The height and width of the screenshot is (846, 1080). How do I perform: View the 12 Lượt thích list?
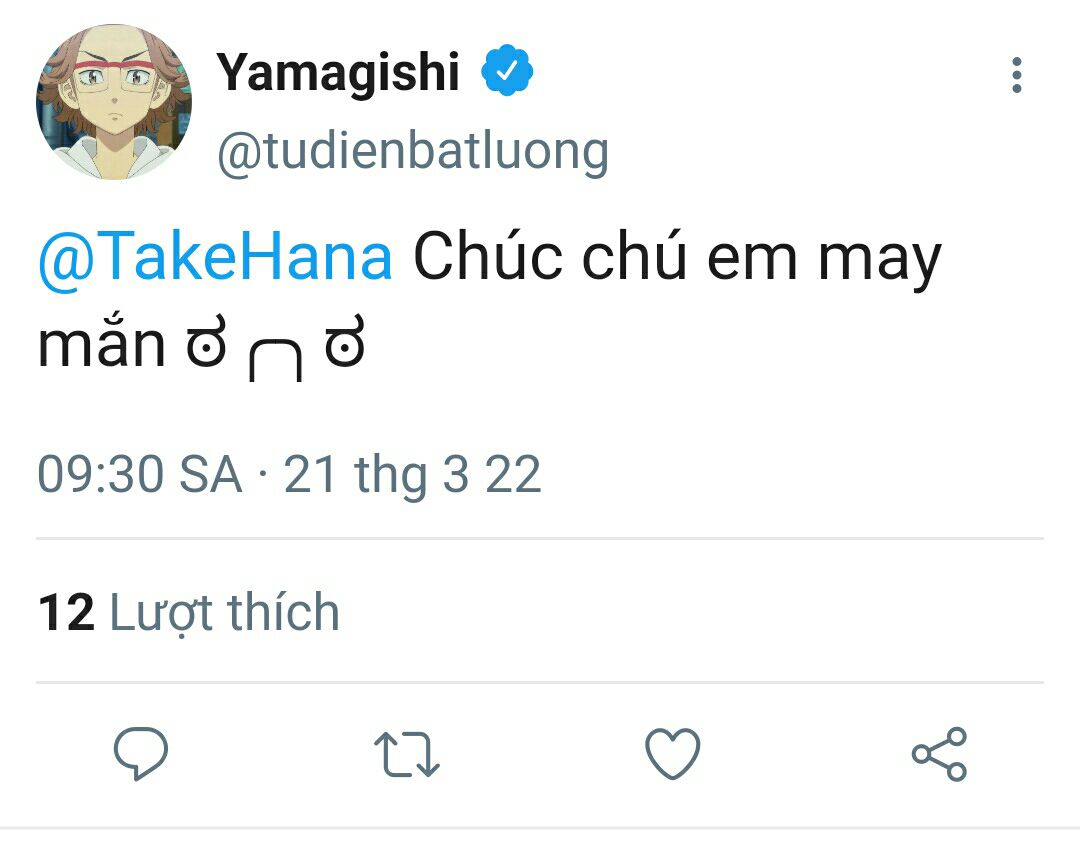click(189, 612)
